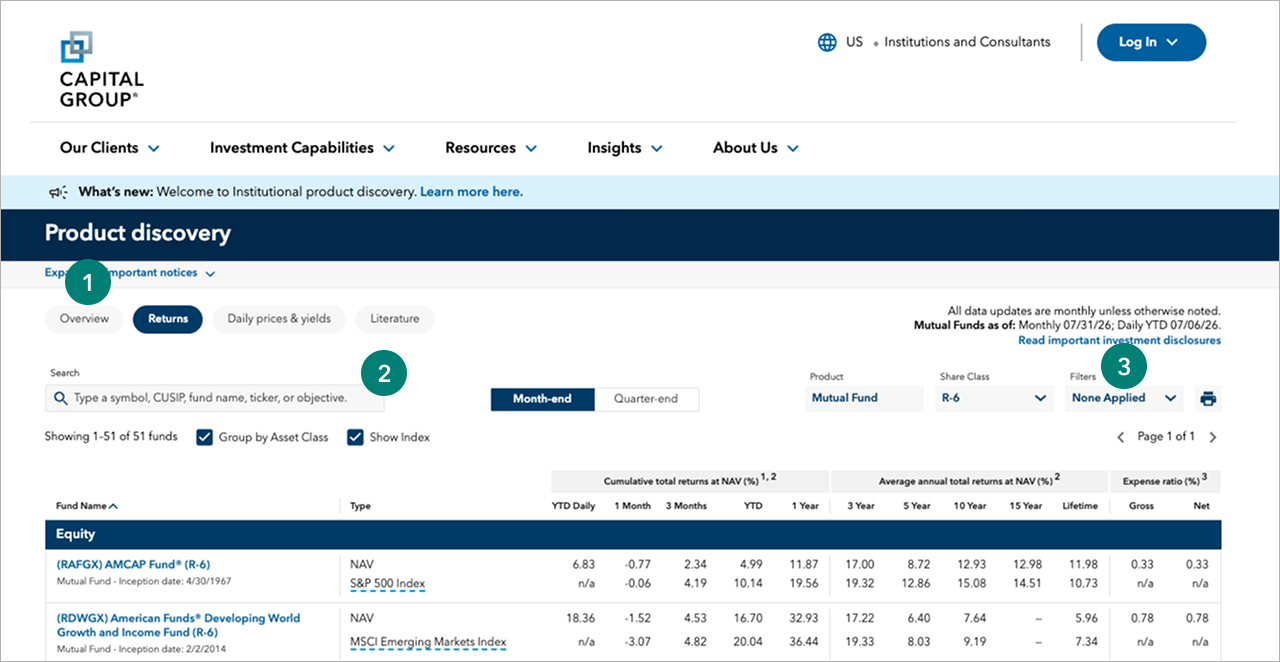The width and height of the screenshot is (1280, 662).
Task: Click 'Showing 1-51 of 51 funds' text
Action: (111, 437)
